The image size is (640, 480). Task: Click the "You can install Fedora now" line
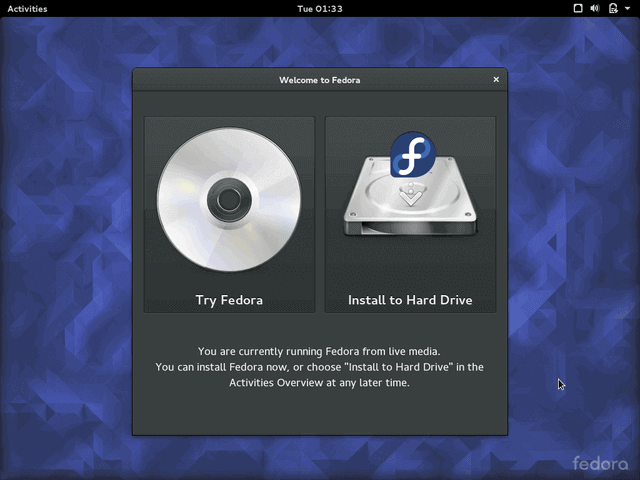tap(319, 367)
